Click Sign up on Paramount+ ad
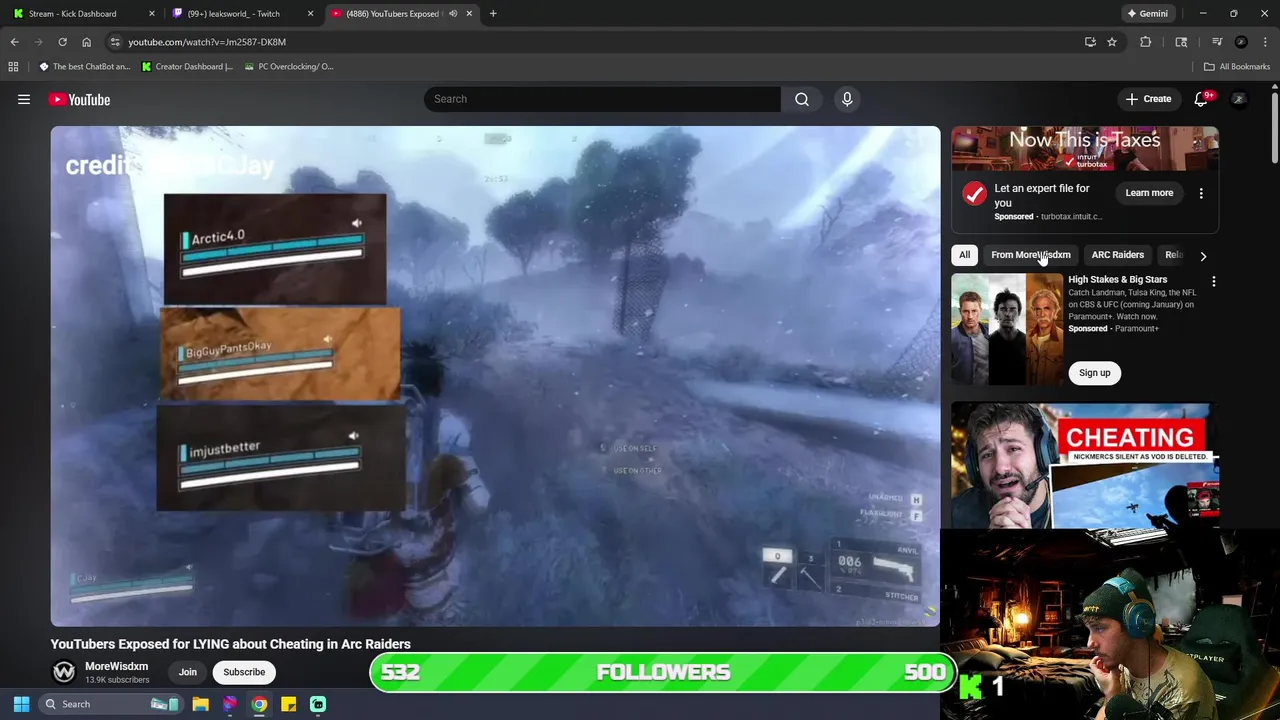 click(x=1094, y=373)
